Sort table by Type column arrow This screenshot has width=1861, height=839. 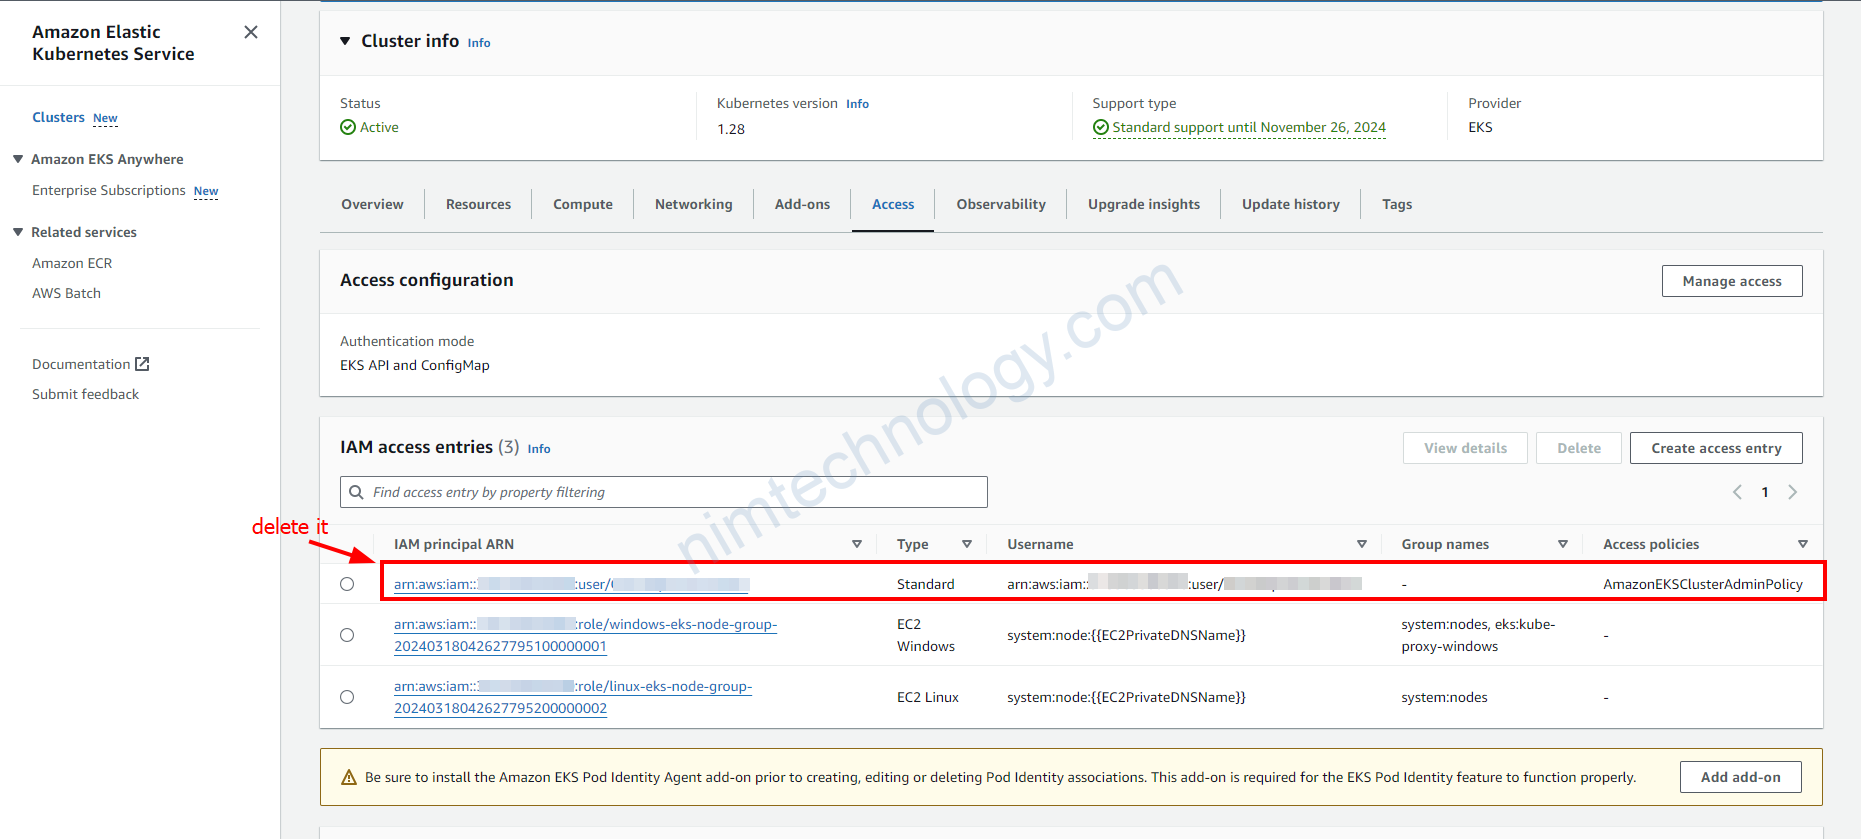[967, 544]
